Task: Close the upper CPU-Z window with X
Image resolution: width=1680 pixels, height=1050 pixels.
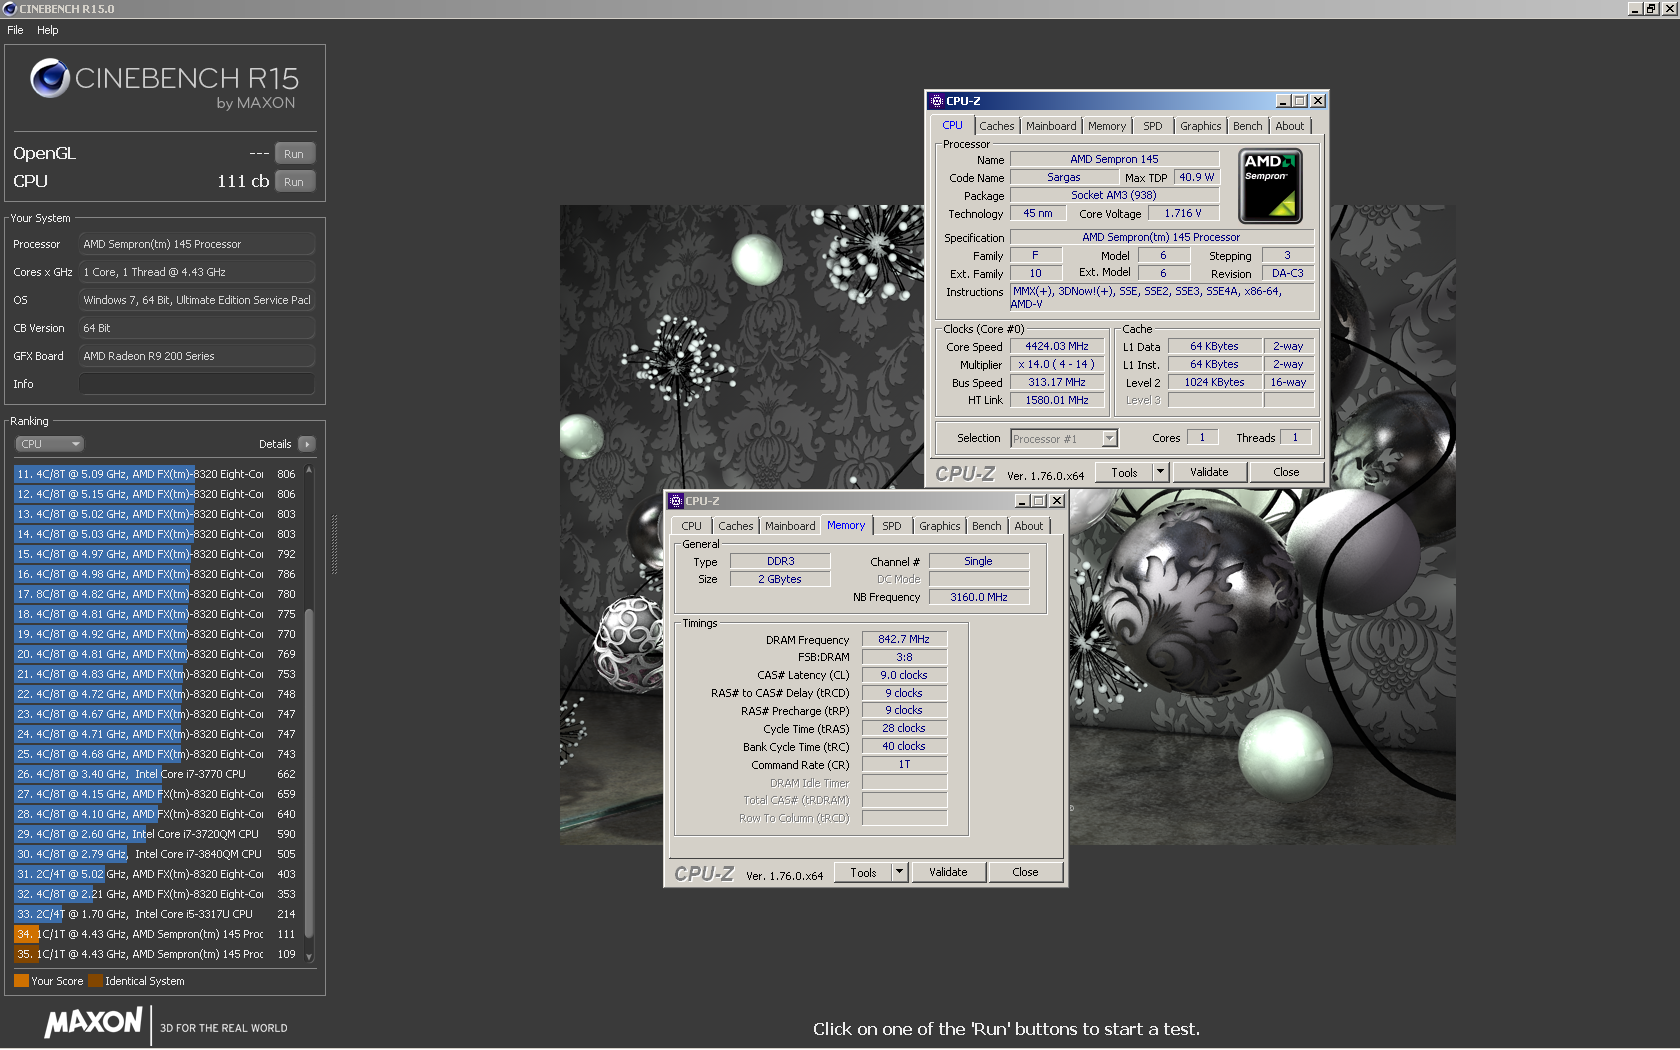Action: pyautogui.click(x=1318, y=101)
